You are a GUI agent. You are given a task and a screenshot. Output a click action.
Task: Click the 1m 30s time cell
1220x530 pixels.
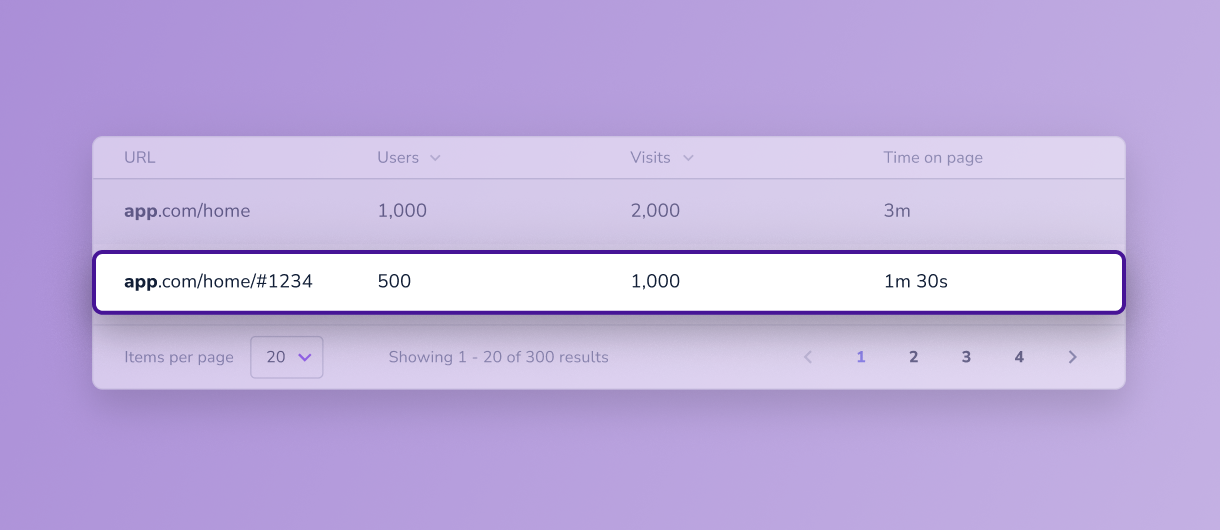[915, 282]
